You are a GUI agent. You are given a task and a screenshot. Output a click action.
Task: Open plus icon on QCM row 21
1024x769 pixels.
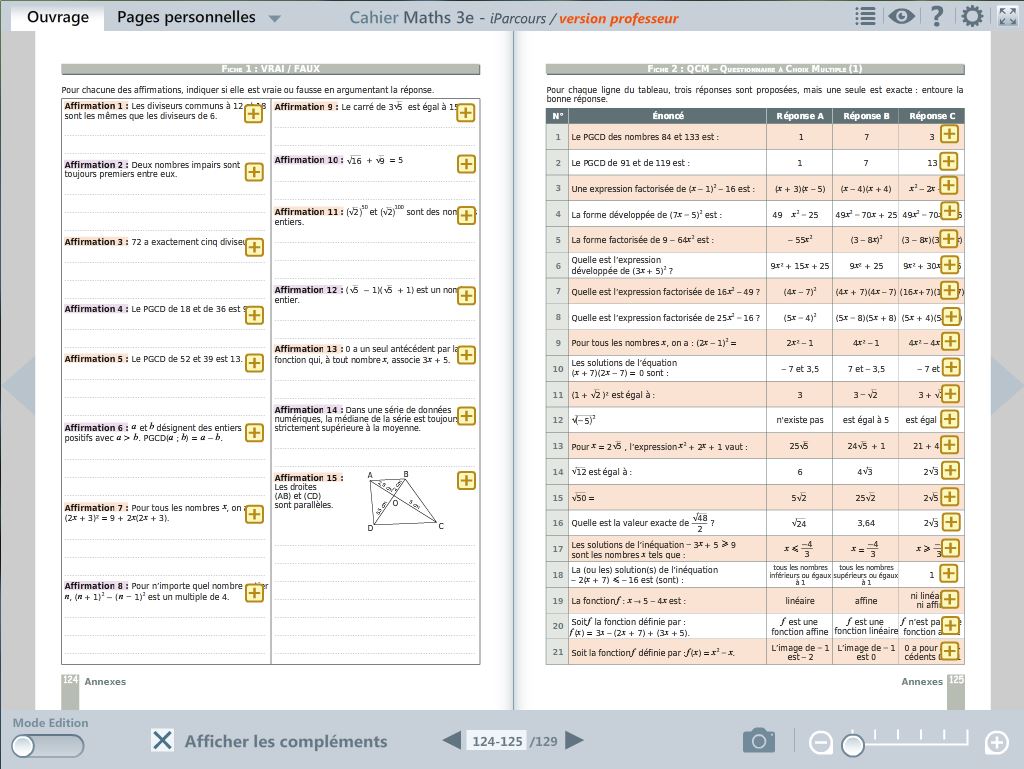[950, 651]
